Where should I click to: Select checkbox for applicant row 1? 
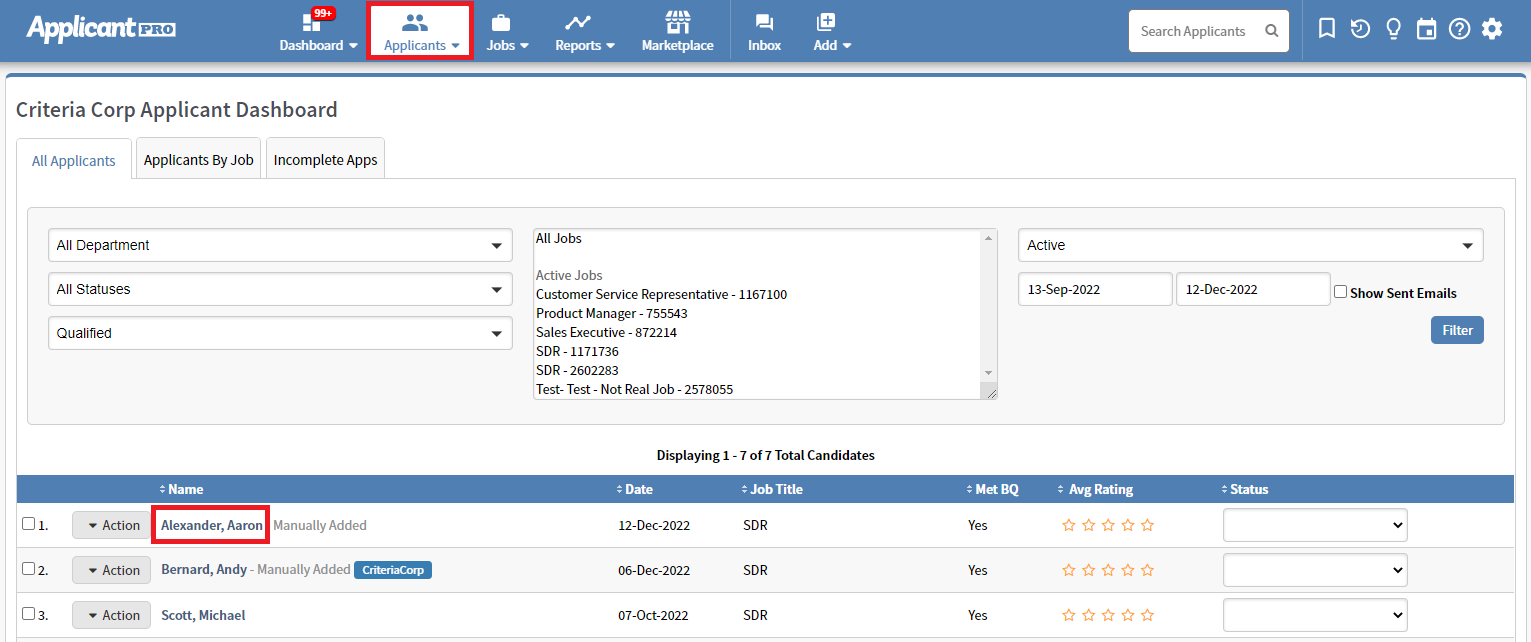coord(28,524)
